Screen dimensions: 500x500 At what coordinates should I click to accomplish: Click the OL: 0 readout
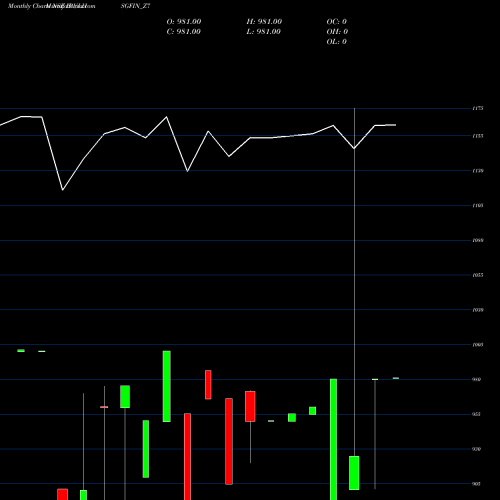(x=336, y=42)
